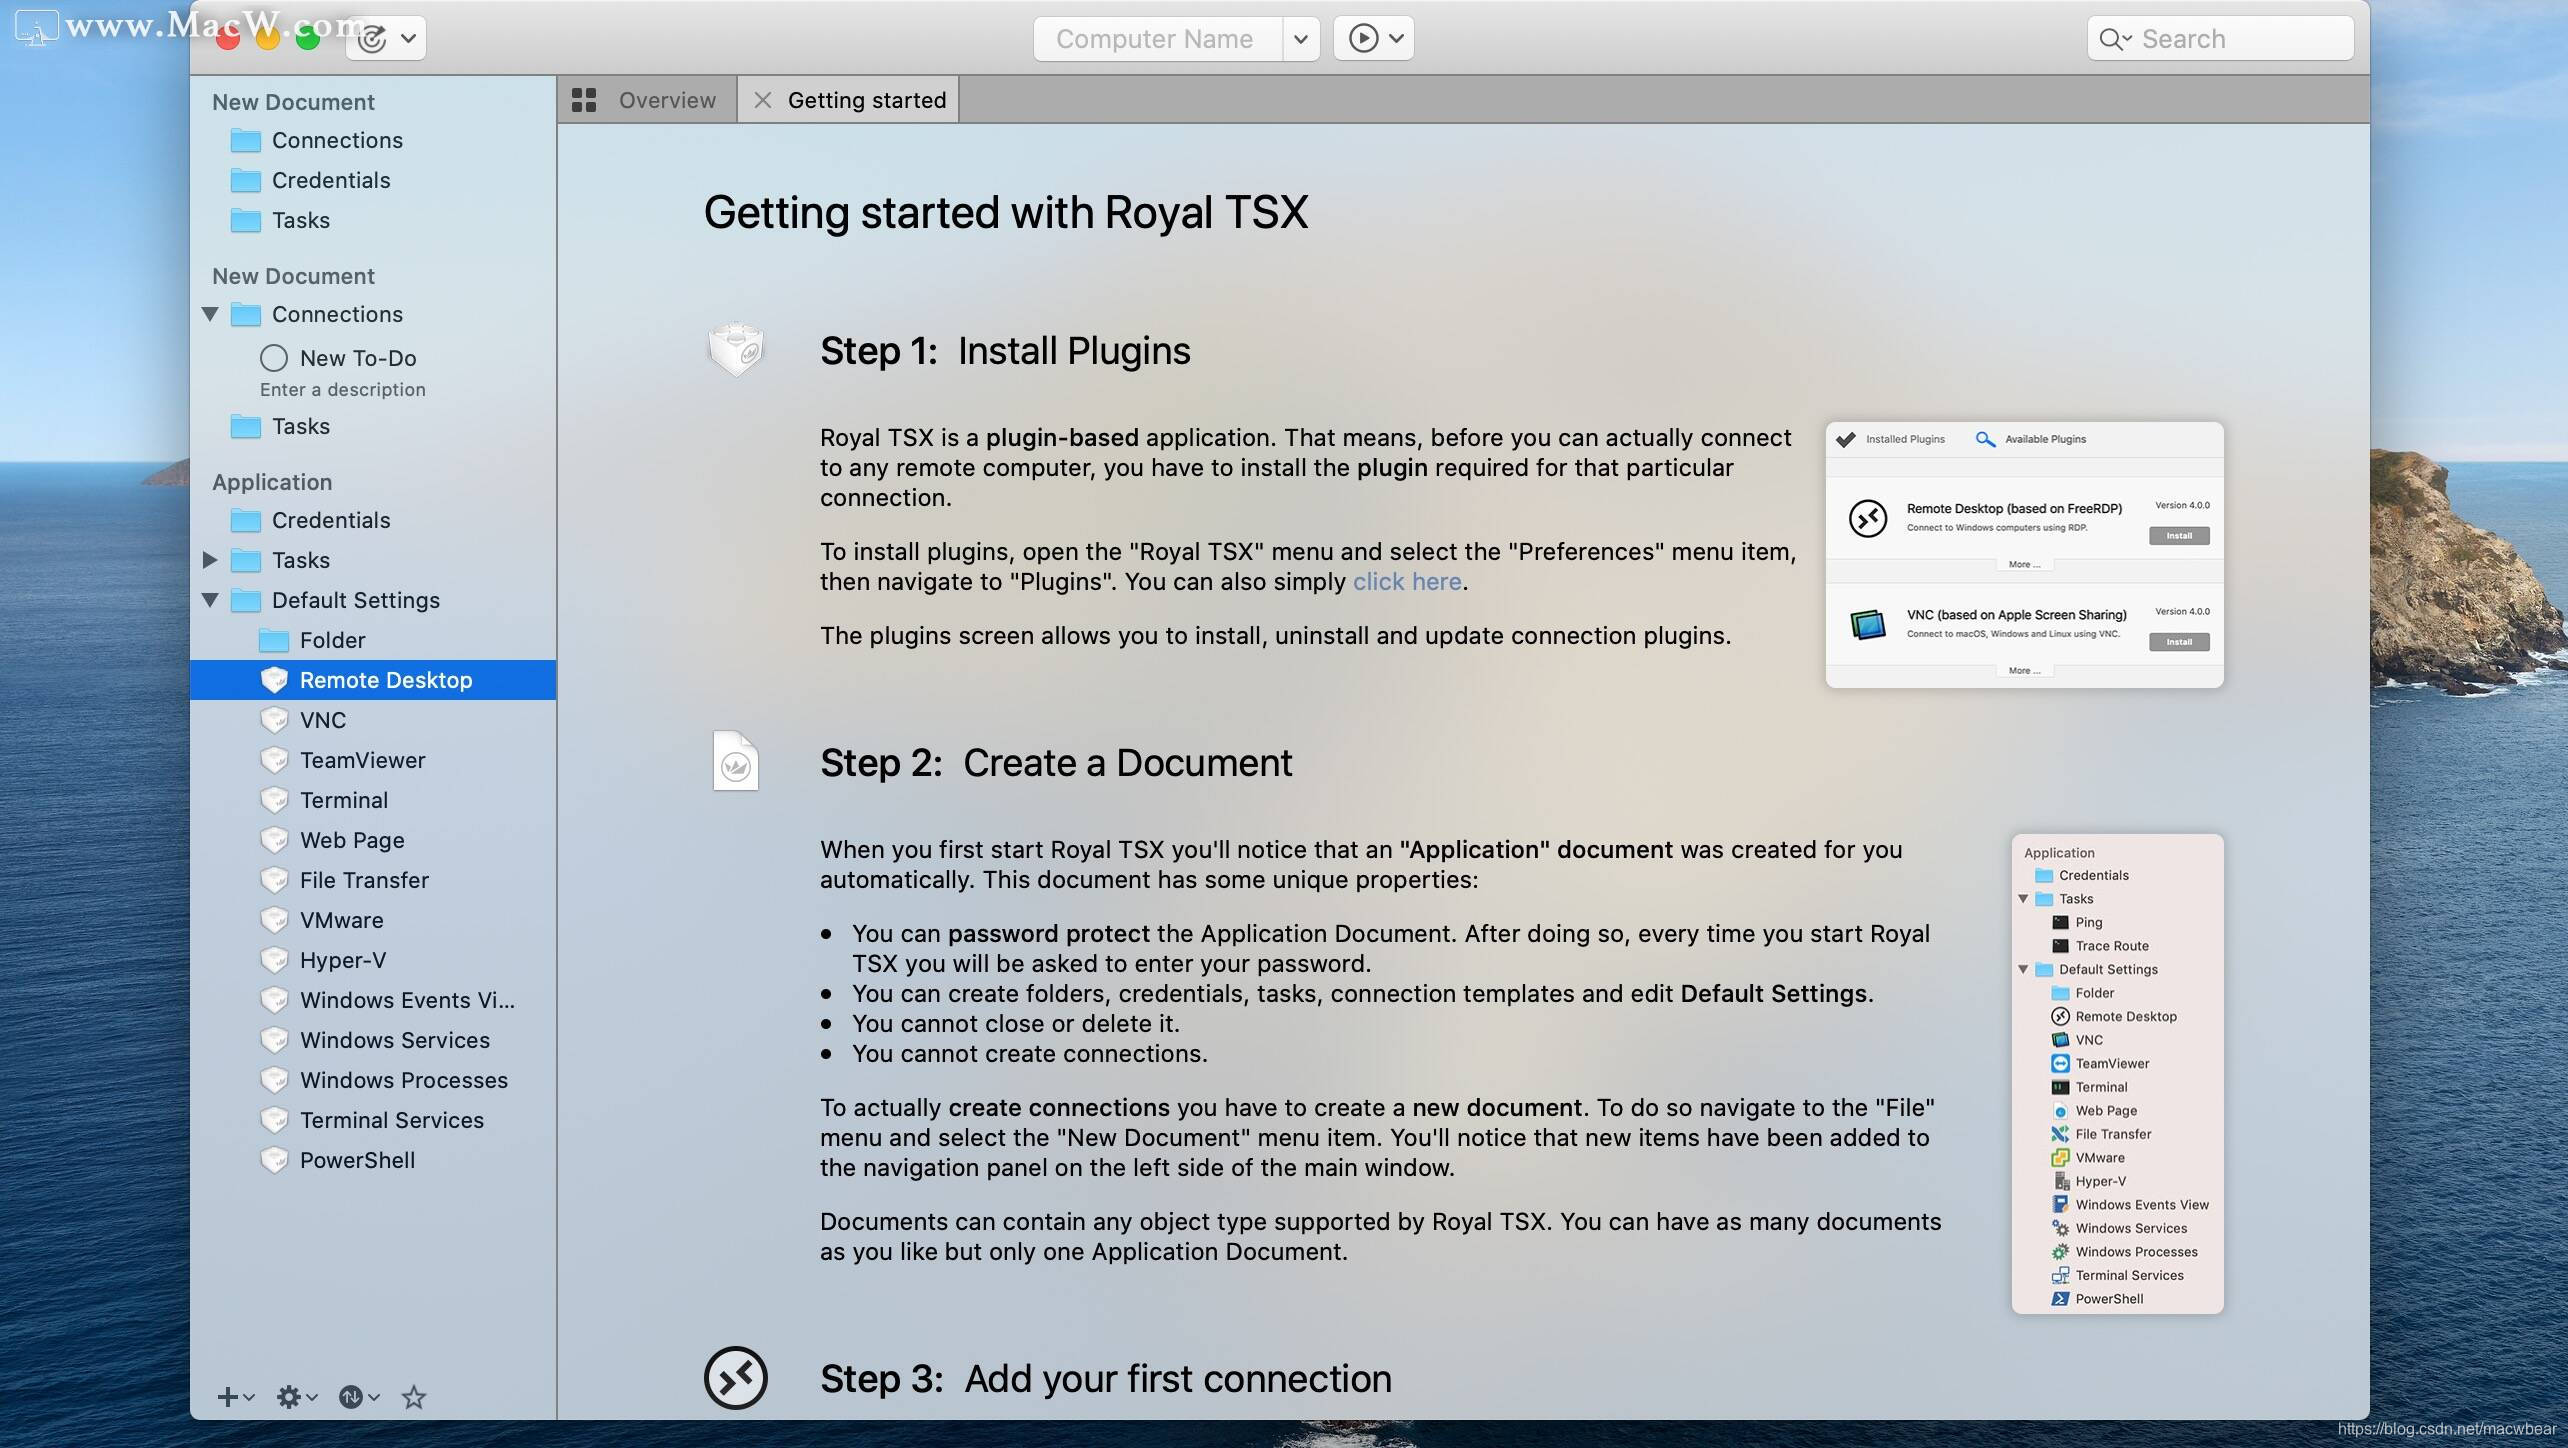Select Credentials folder under Application
Image resolution: width=2568 pixels, height=1448 pixels.
point(372,520)
